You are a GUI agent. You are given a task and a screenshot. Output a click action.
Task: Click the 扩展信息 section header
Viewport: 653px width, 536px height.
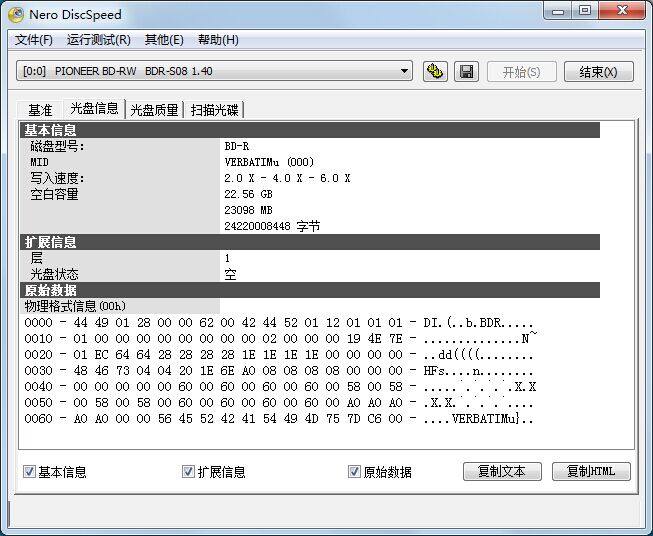pos(310,242)
